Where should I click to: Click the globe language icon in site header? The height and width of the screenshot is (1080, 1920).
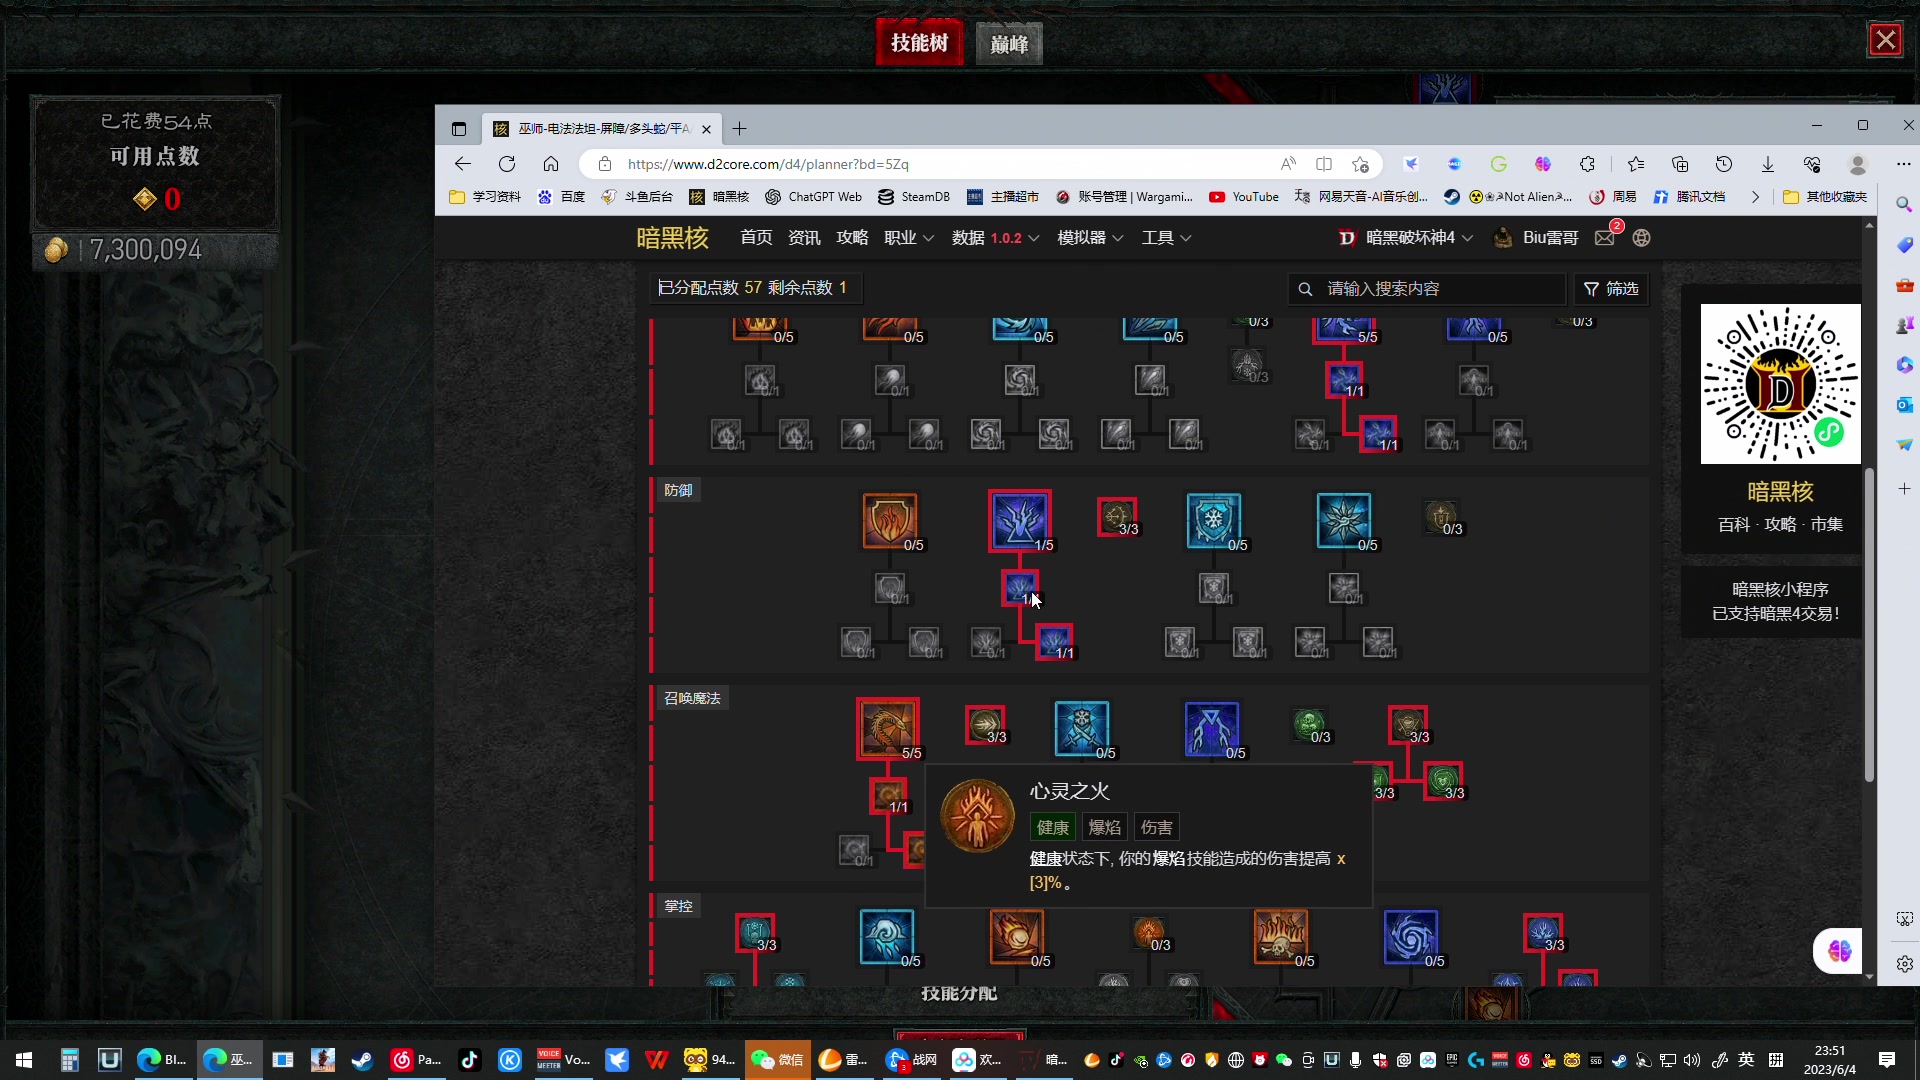click(1641, 238)
